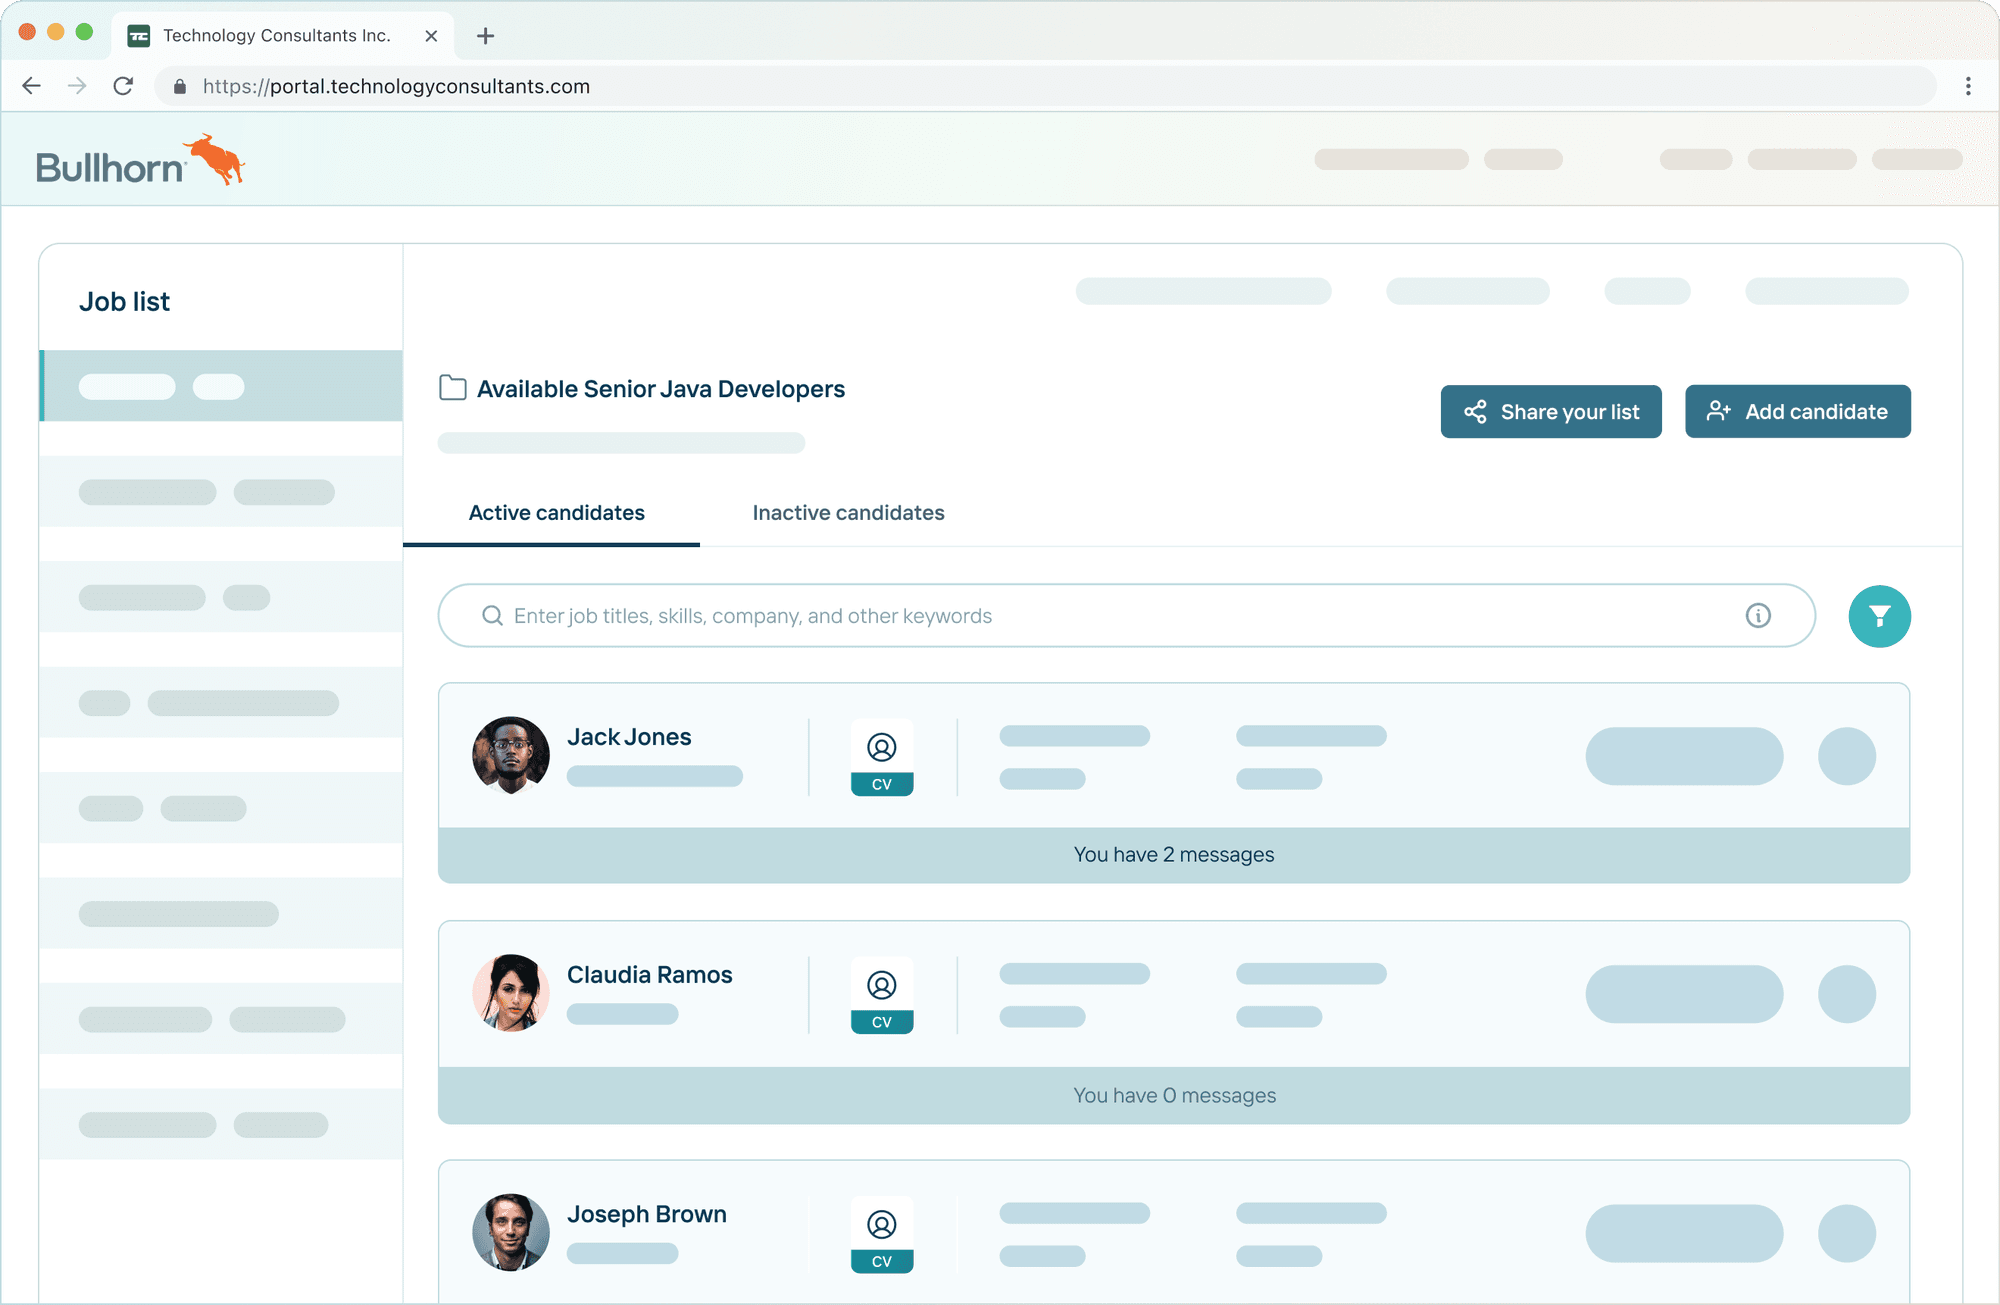
Task: Open Jack Jones' CV icon
Action: 881,757
